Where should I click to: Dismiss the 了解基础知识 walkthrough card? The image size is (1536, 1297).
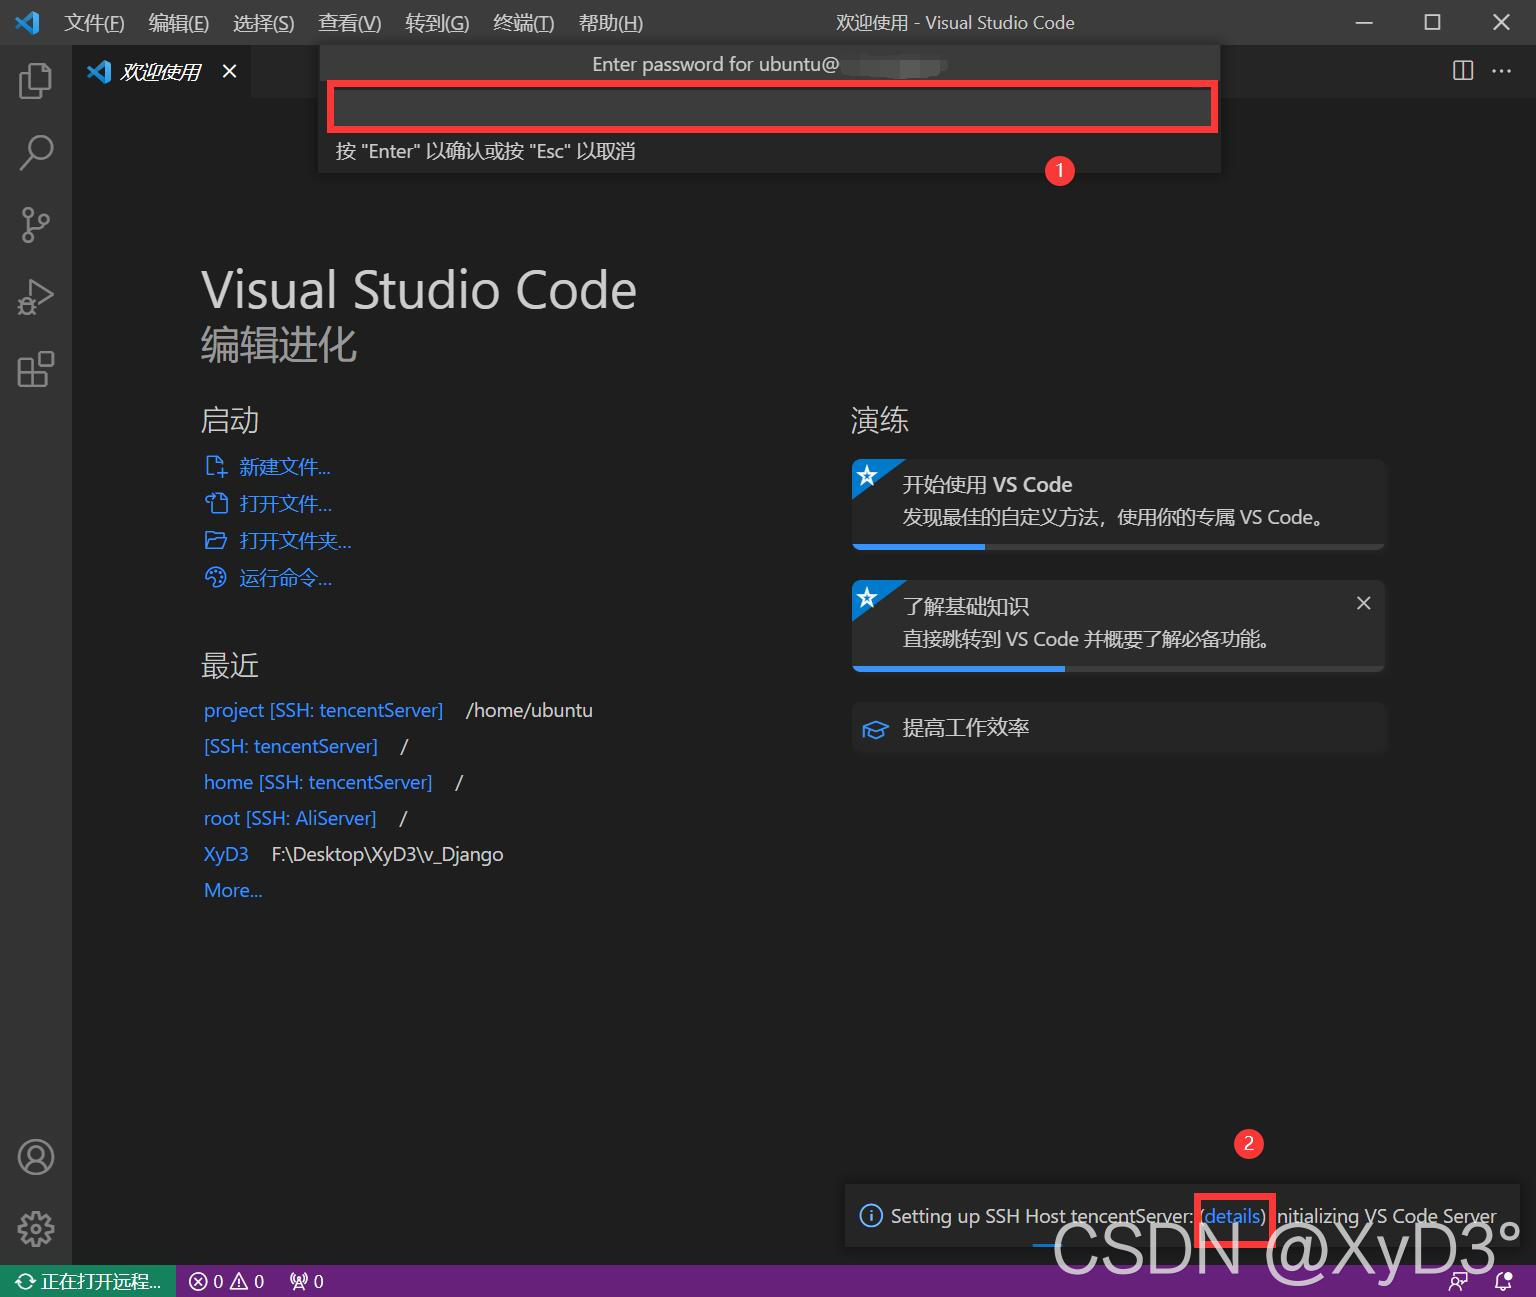click(x=1363, y=603)
